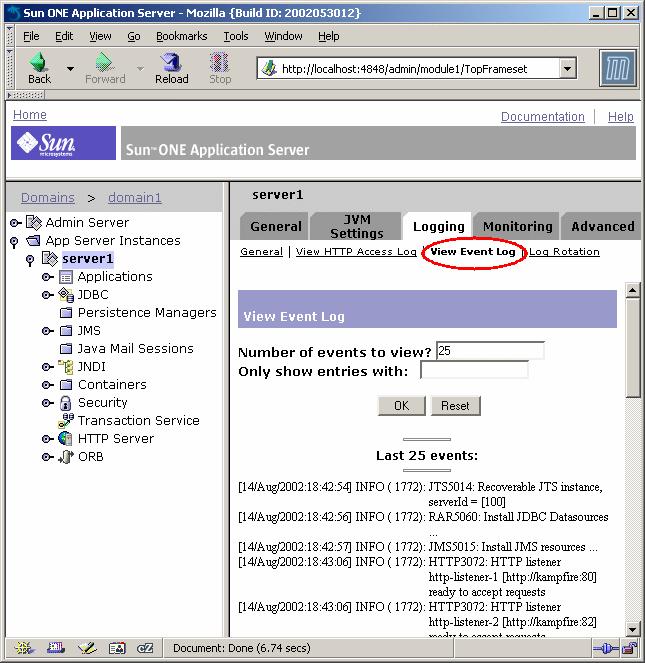The width and height of the screenshot is (645, 663).
Task: Click the security lock icon in status bar
Action: (630, 648)
